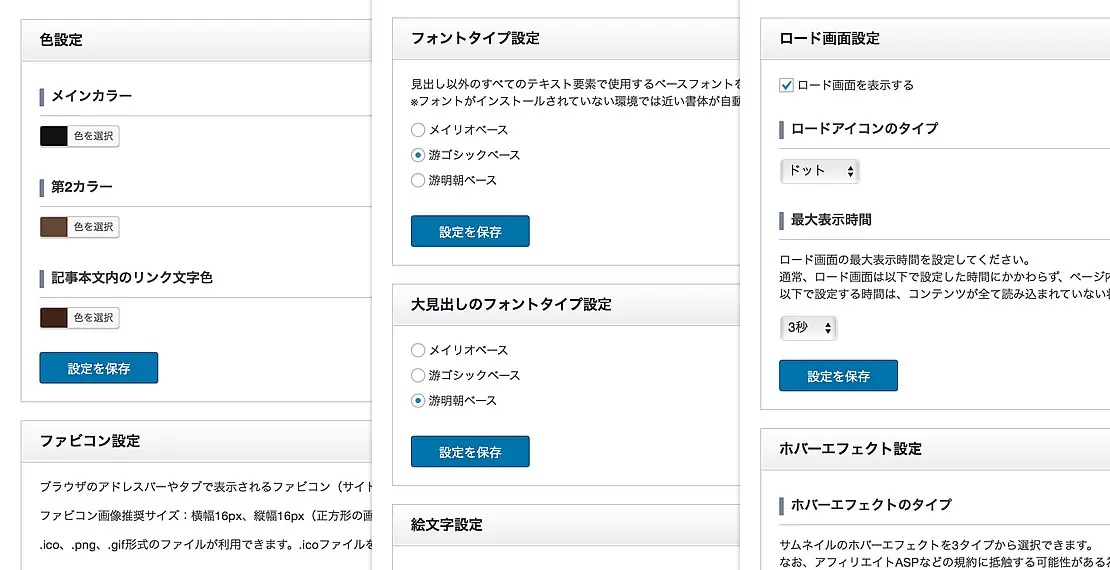This screenshot has height=570, width=1110.
Task: Open the ロードアイコンのタイプ dropdown showing ドット
Action: 819,171
